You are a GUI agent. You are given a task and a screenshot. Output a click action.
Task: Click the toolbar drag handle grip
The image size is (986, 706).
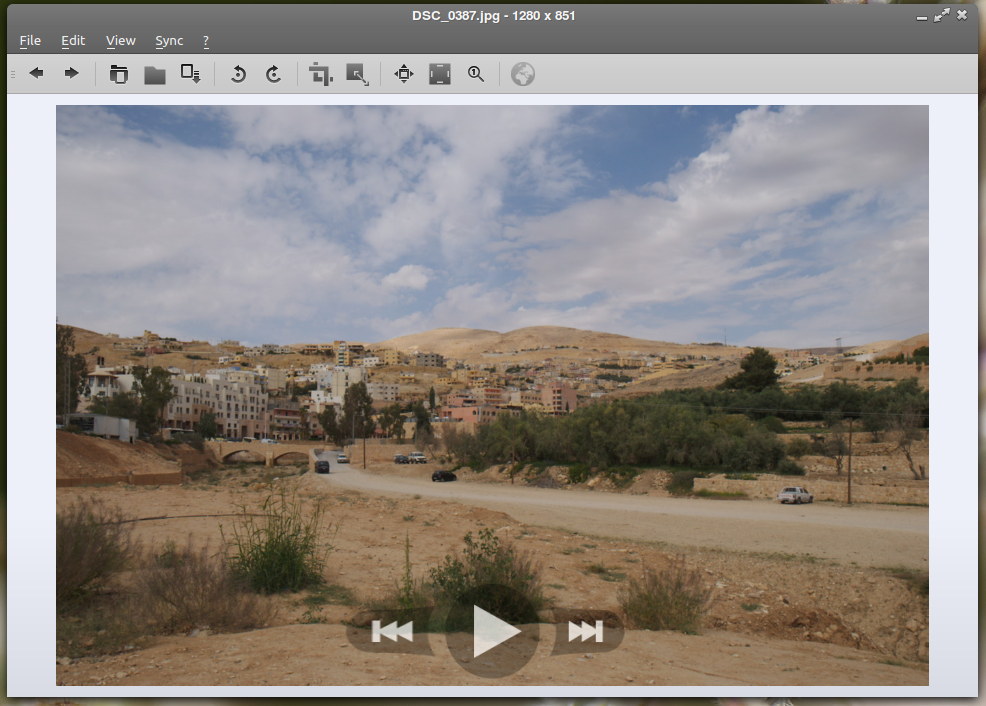coord(13,74)
